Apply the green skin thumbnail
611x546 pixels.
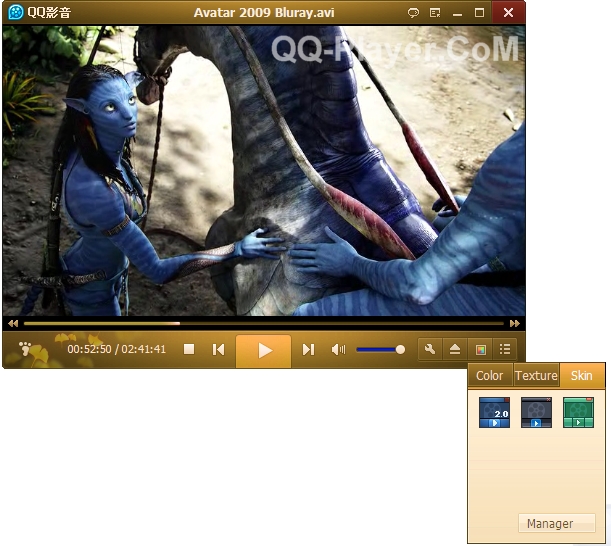(578, 412)
